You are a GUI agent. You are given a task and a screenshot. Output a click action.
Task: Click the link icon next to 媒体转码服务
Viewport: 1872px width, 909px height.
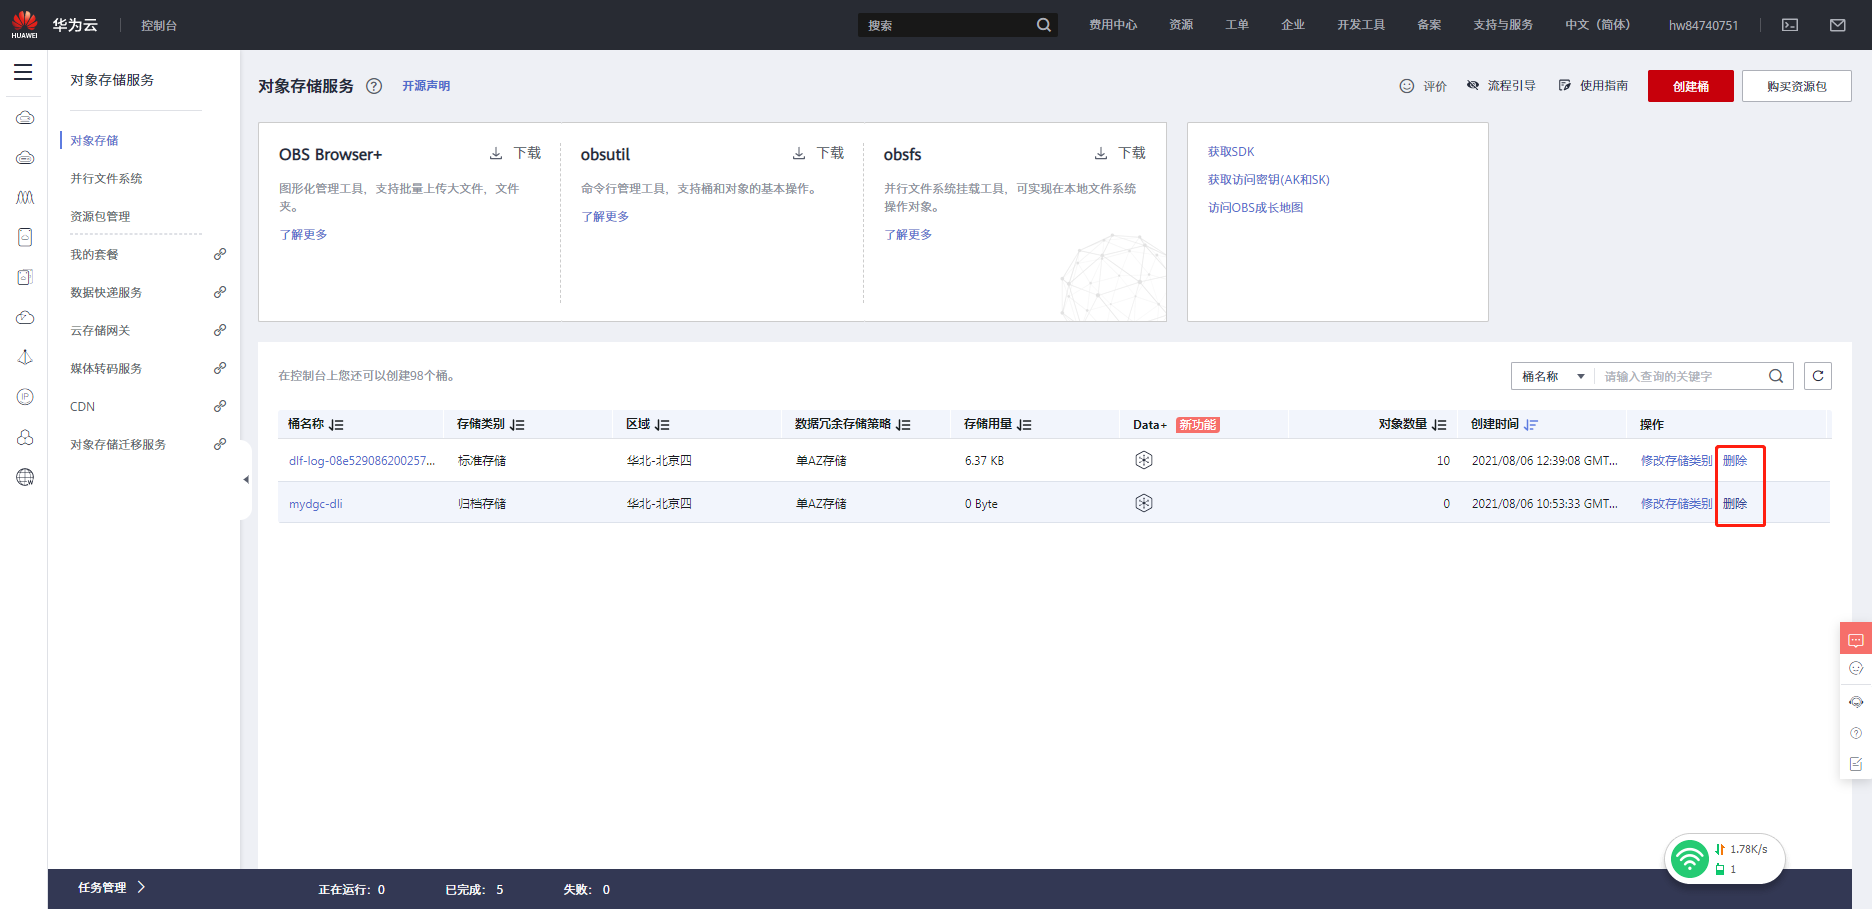(220, 368)
